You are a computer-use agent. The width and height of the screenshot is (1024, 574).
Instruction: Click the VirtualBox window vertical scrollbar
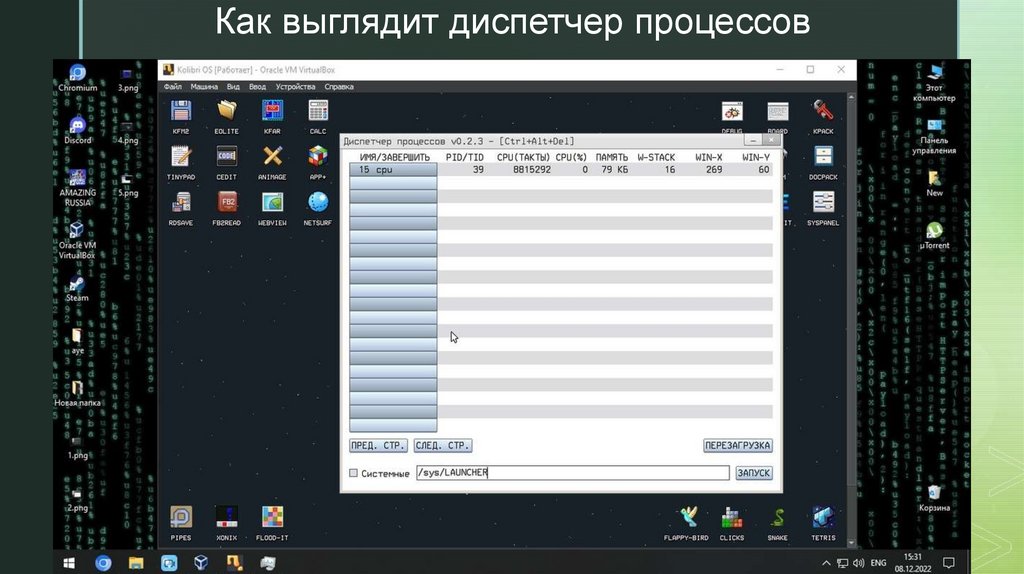[851, 319]
